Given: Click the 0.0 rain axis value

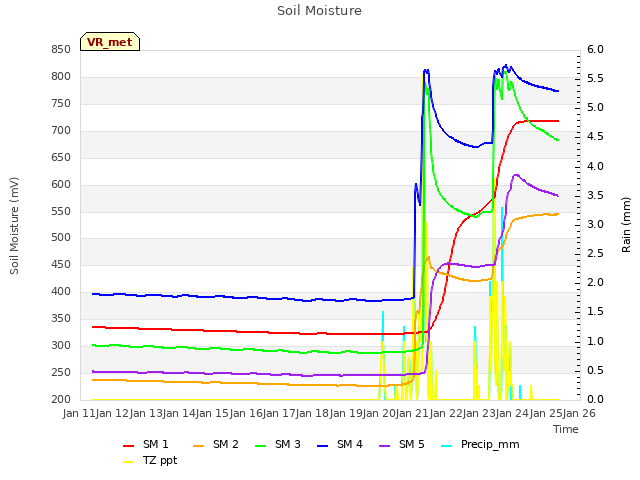Looking at the screenshot, I should point(595,400).
